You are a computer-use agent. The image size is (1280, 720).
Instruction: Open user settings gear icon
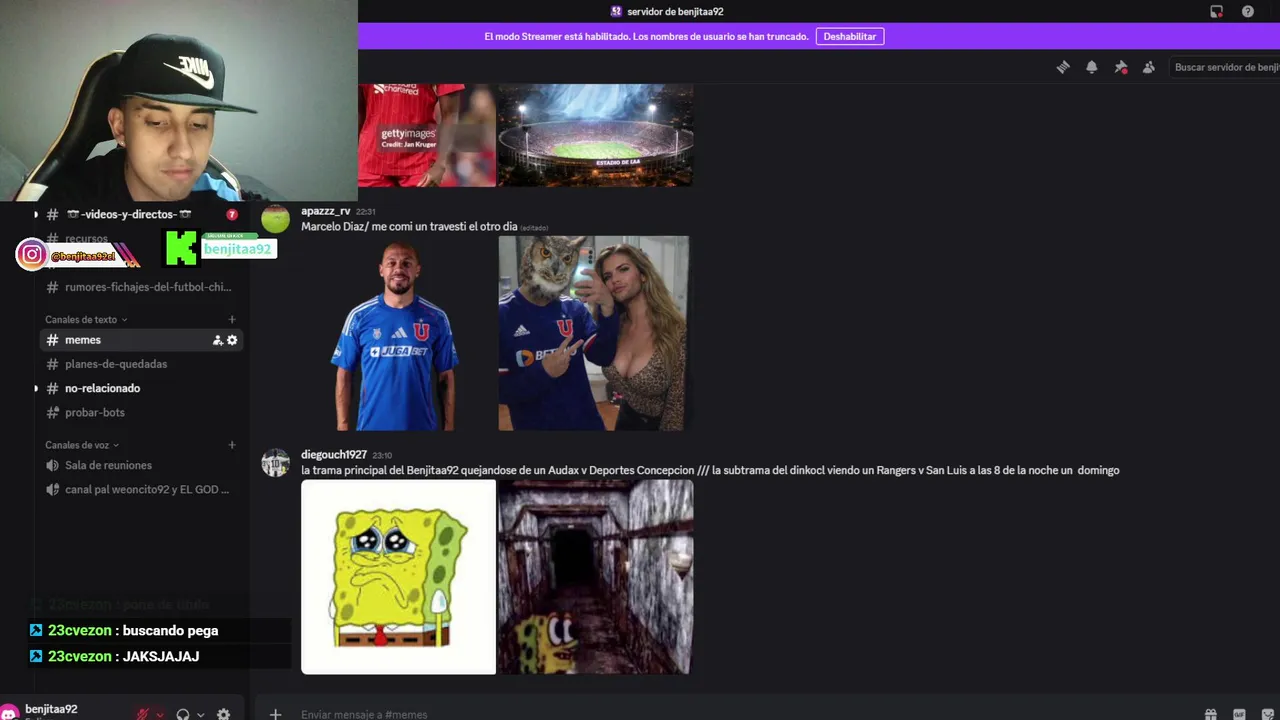click(x=224, y=714)
